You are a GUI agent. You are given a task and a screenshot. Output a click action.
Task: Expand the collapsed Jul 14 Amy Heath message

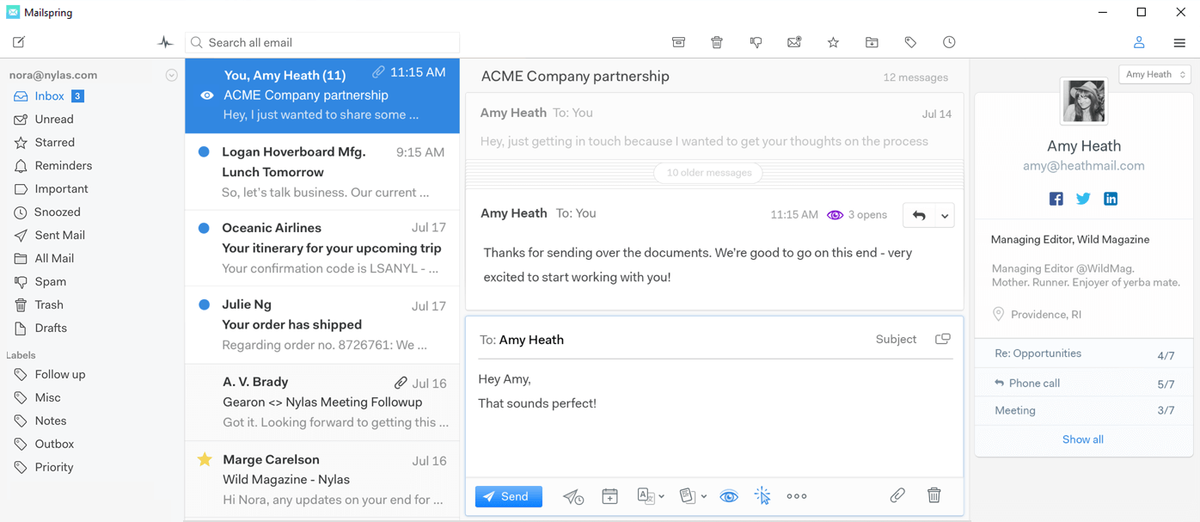715,126
